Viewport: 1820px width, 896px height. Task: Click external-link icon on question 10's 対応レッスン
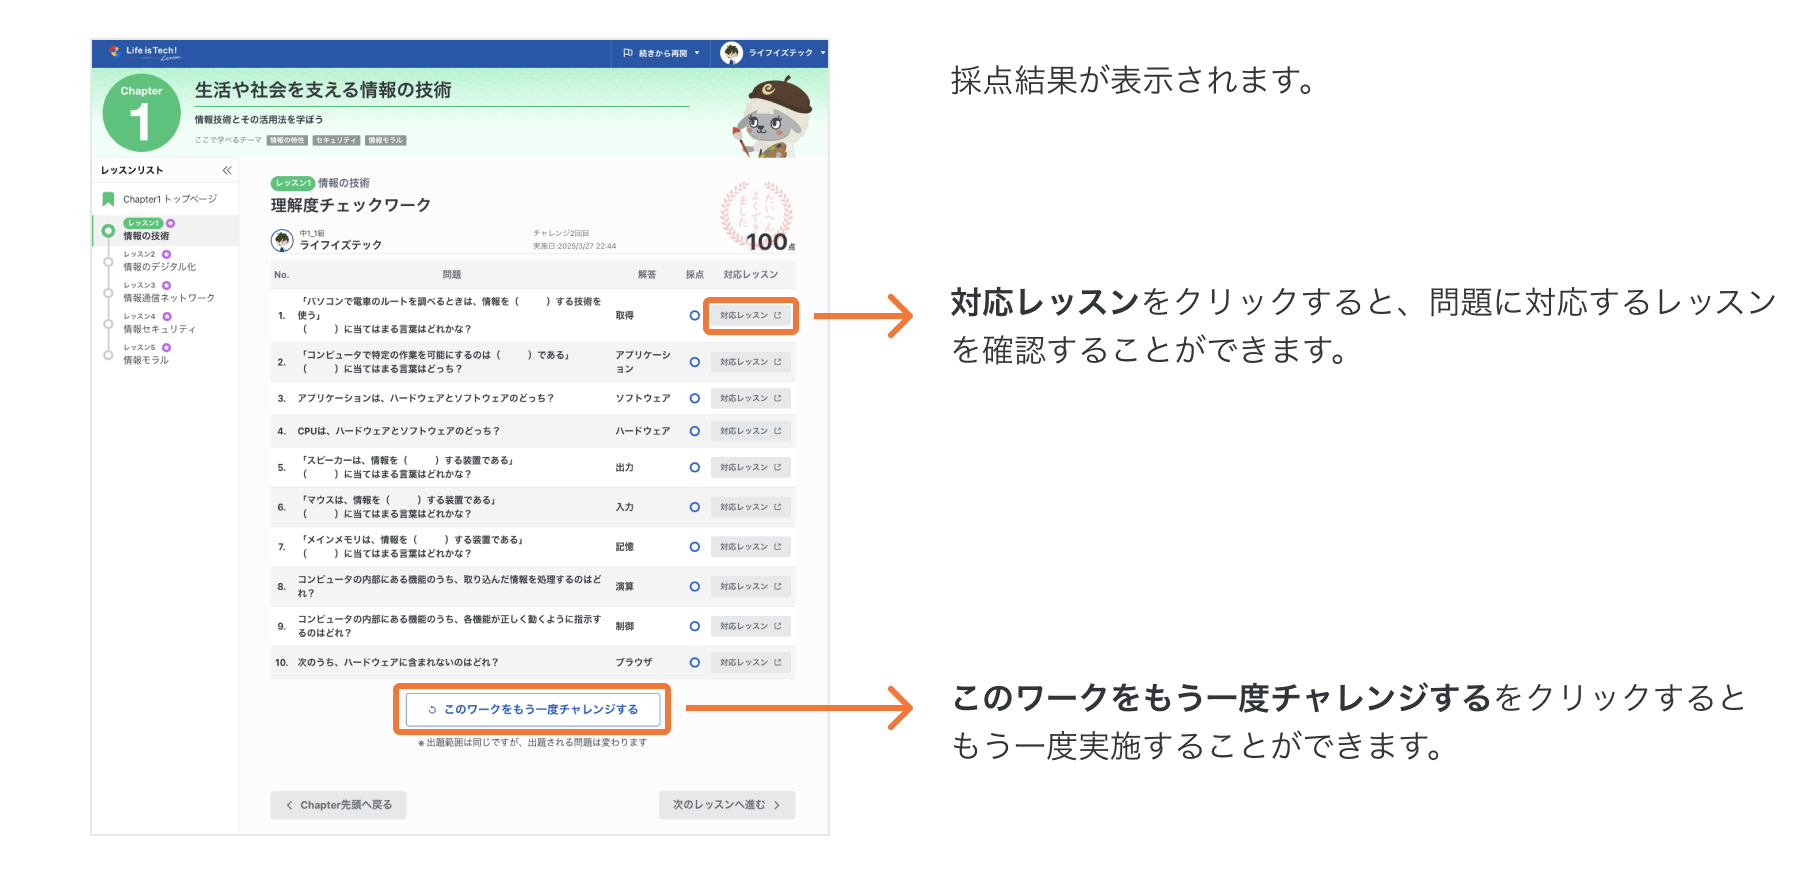777,662
